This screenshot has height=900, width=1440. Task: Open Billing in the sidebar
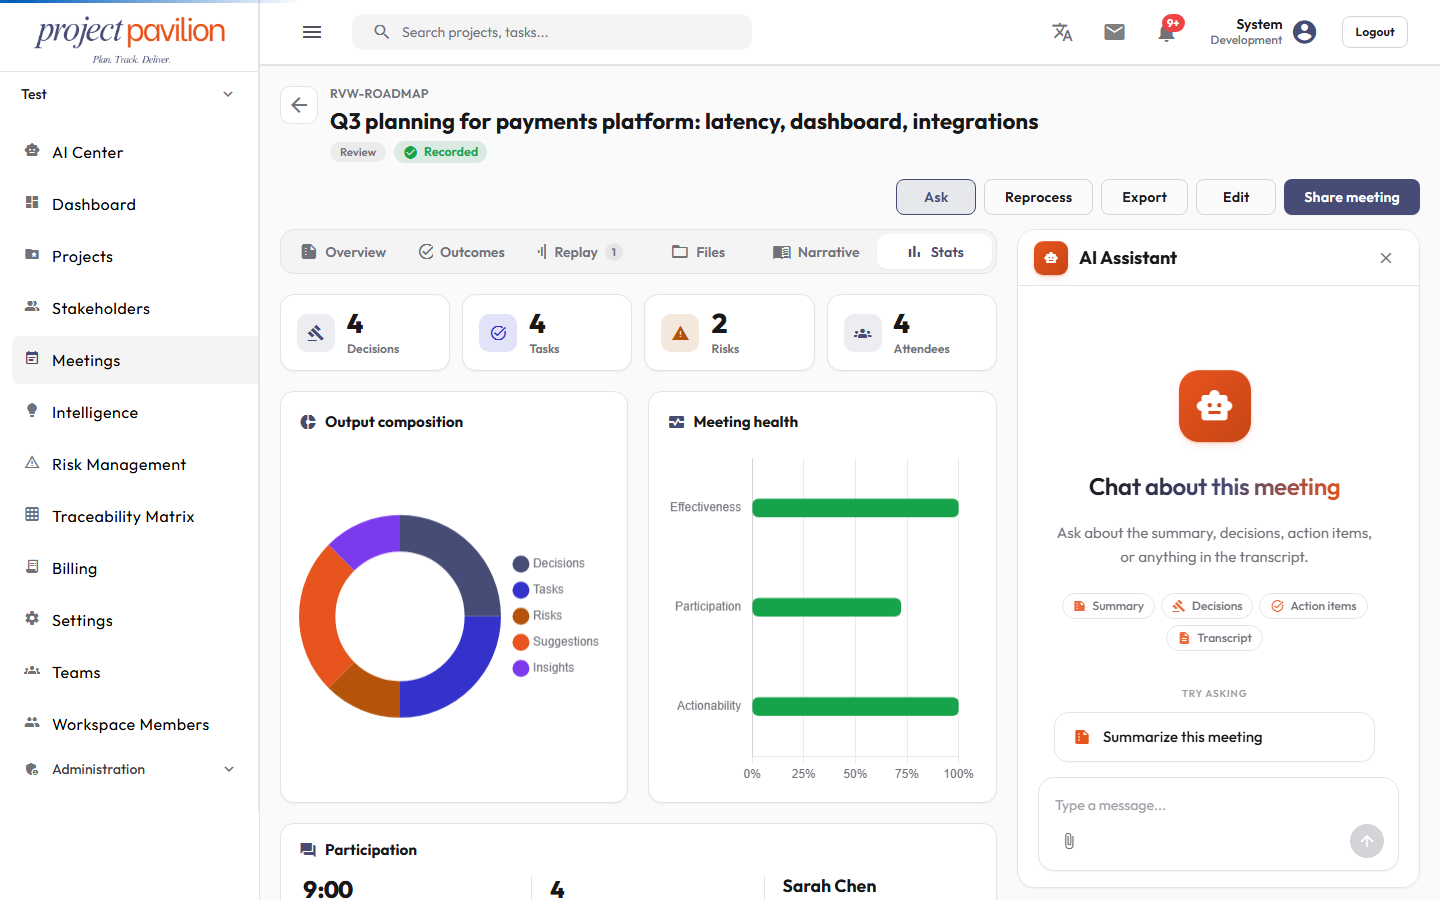135,568
